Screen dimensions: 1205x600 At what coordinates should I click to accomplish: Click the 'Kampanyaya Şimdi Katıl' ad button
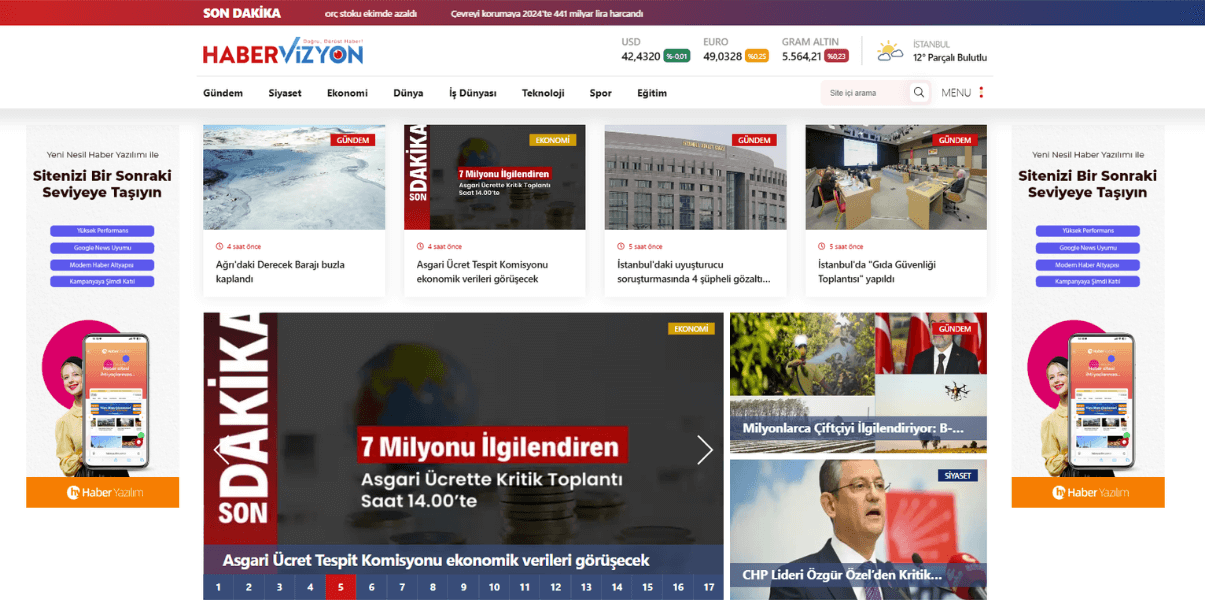click(102, 281)
